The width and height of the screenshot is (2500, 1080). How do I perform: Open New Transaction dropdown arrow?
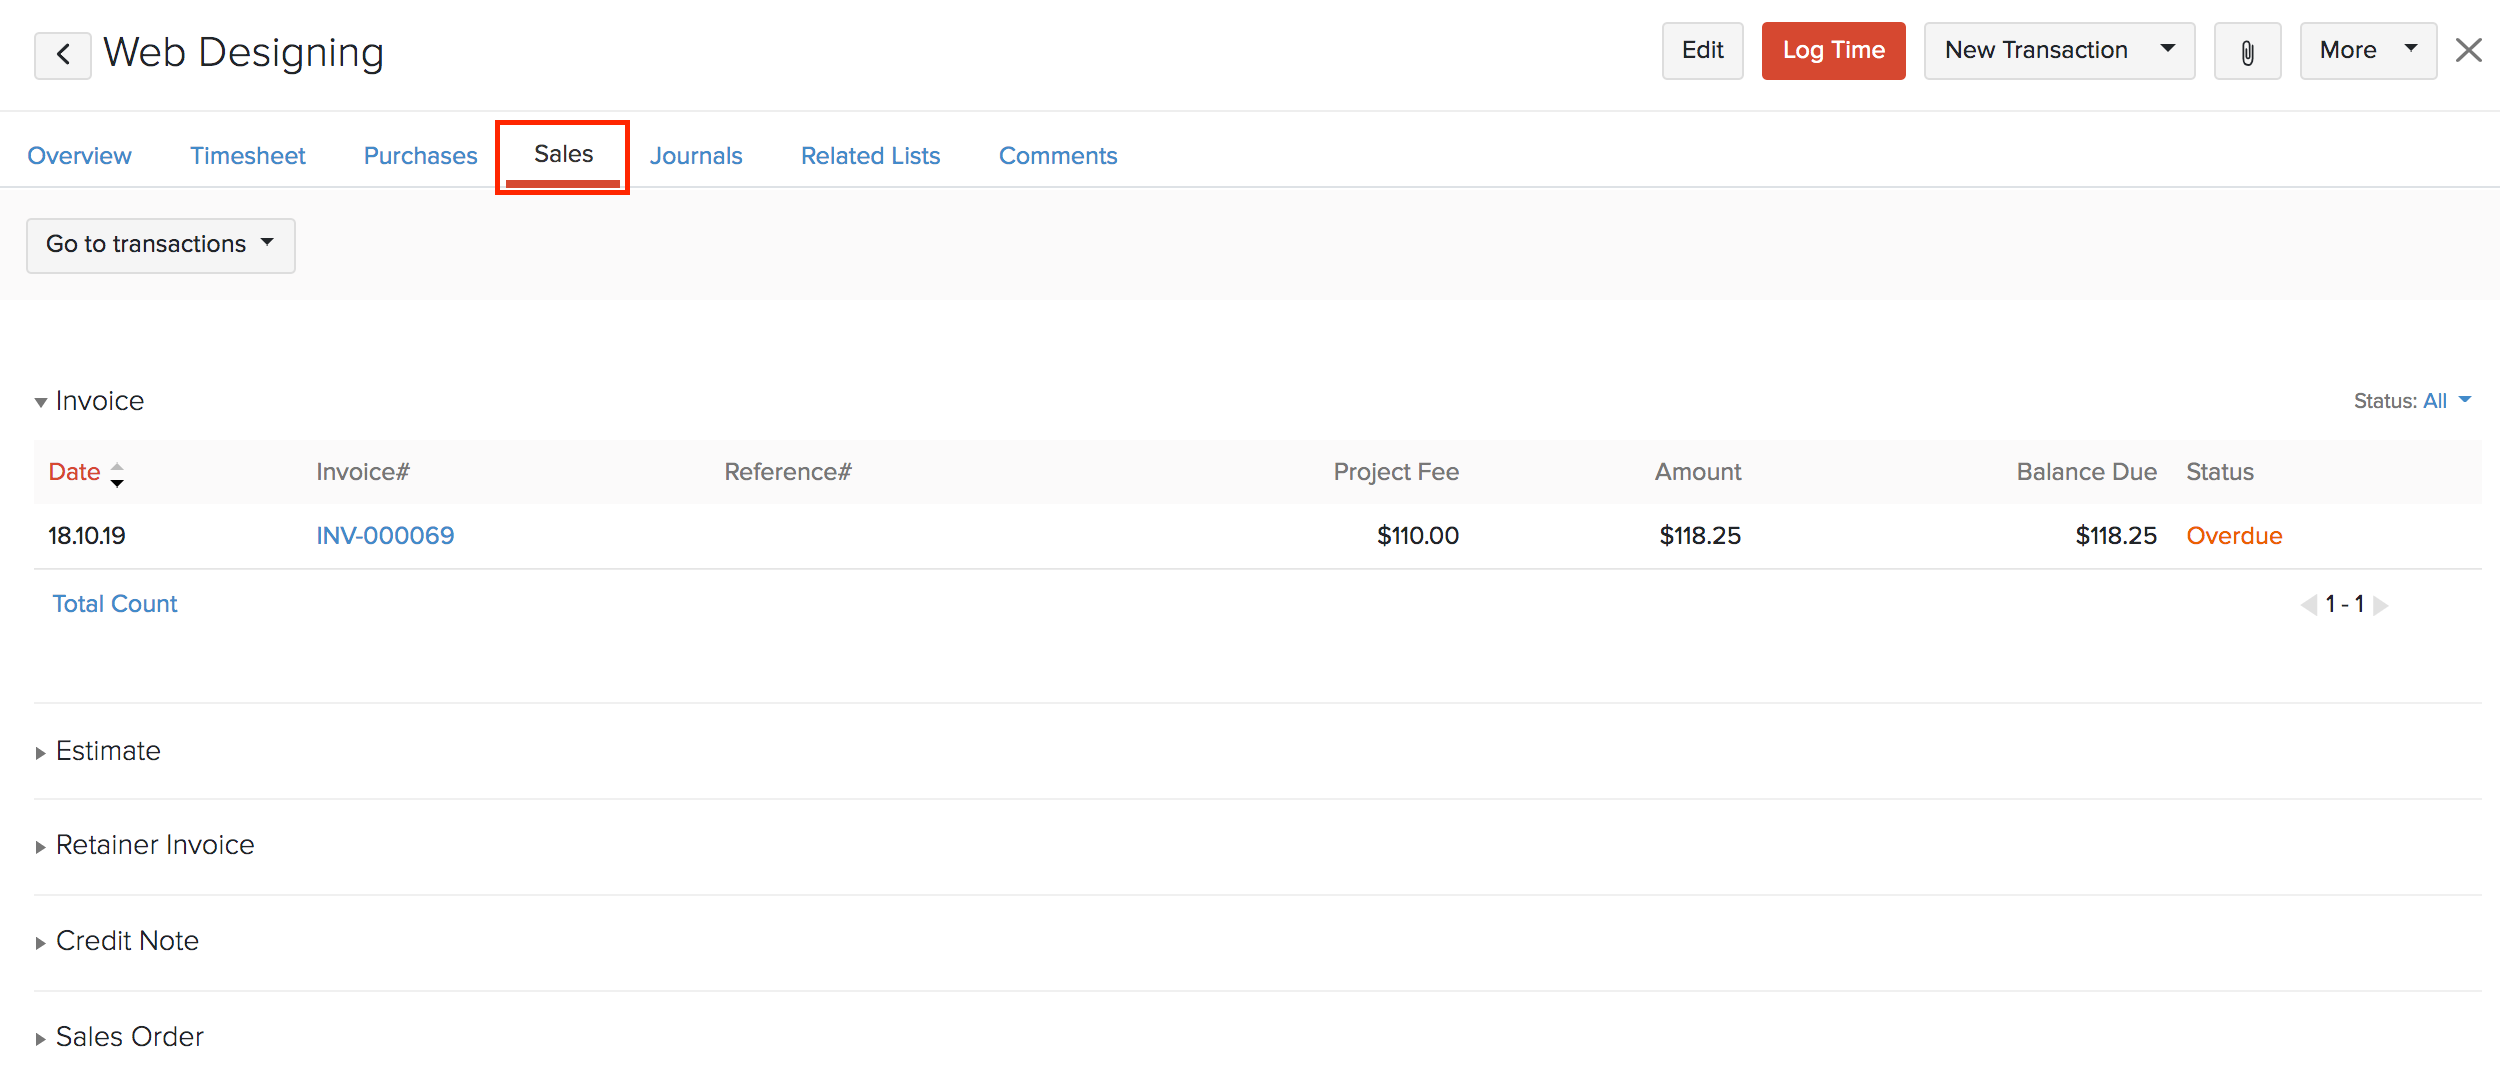pyautogui.click(x=2168, y=50)
